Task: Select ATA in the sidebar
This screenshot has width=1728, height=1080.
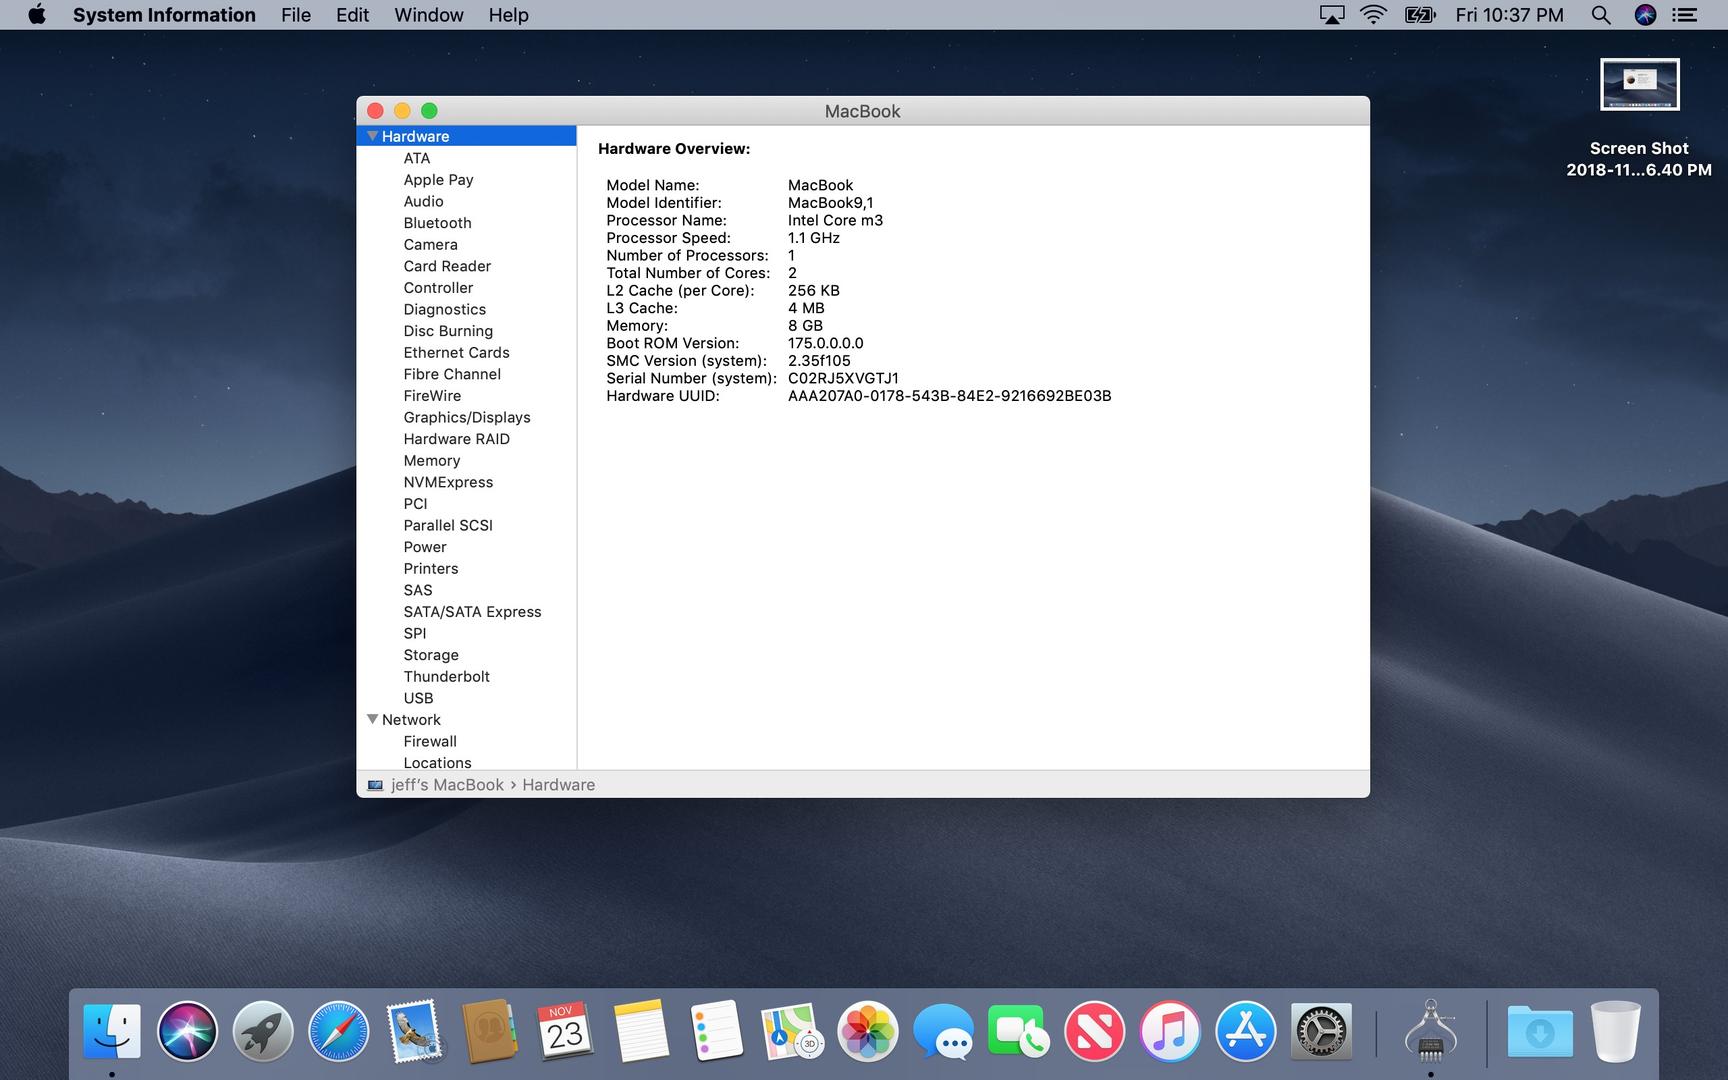Action: [x=417, y=158]
